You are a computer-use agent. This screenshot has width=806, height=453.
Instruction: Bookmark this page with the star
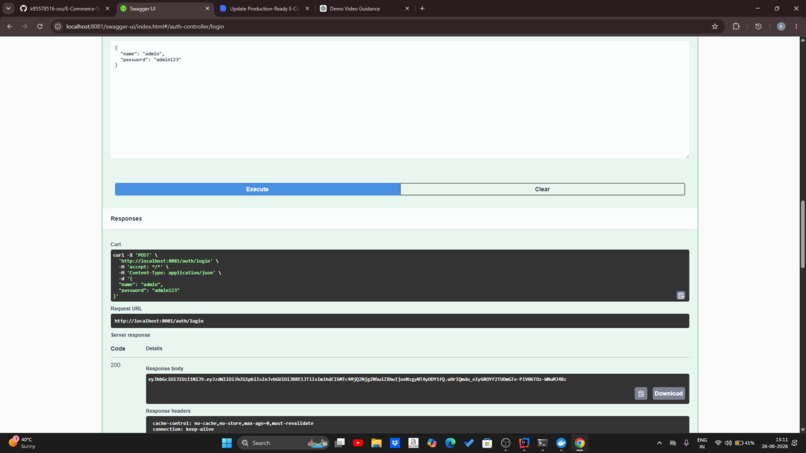[x=715, y=26]
